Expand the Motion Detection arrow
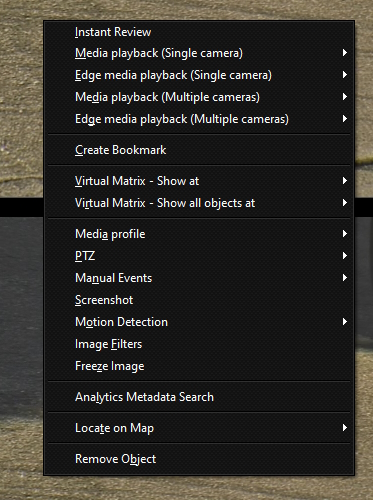Viewport: 373px width, 500px height. (x=345, y=321)
